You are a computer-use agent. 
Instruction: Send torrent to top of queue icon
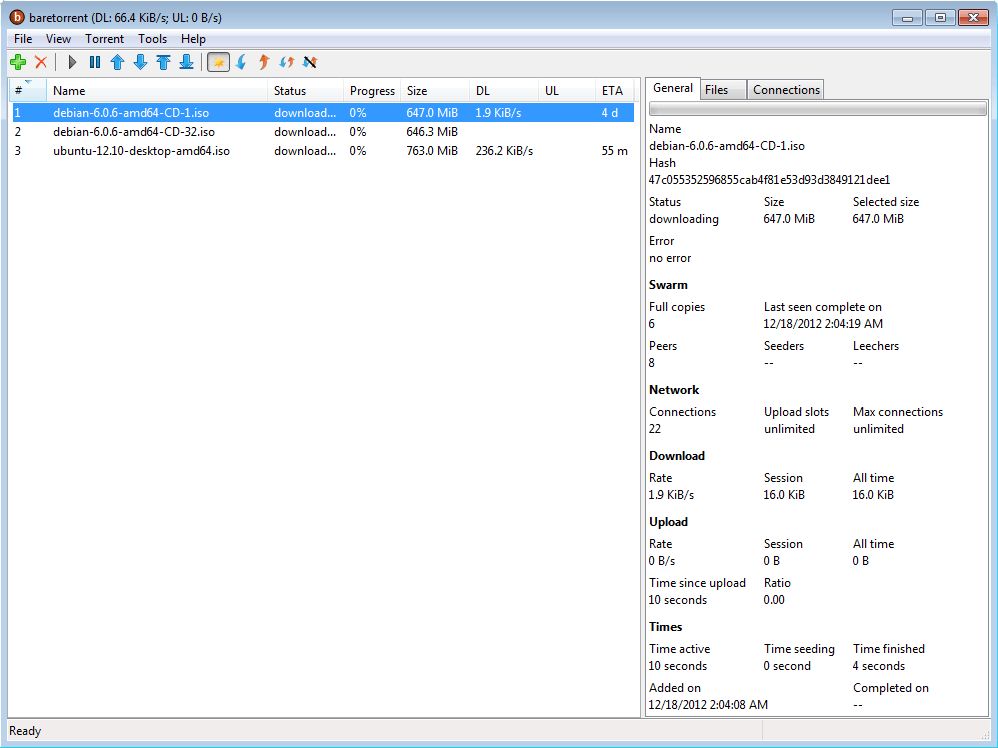pyautogui.click(x=163, y=62)
